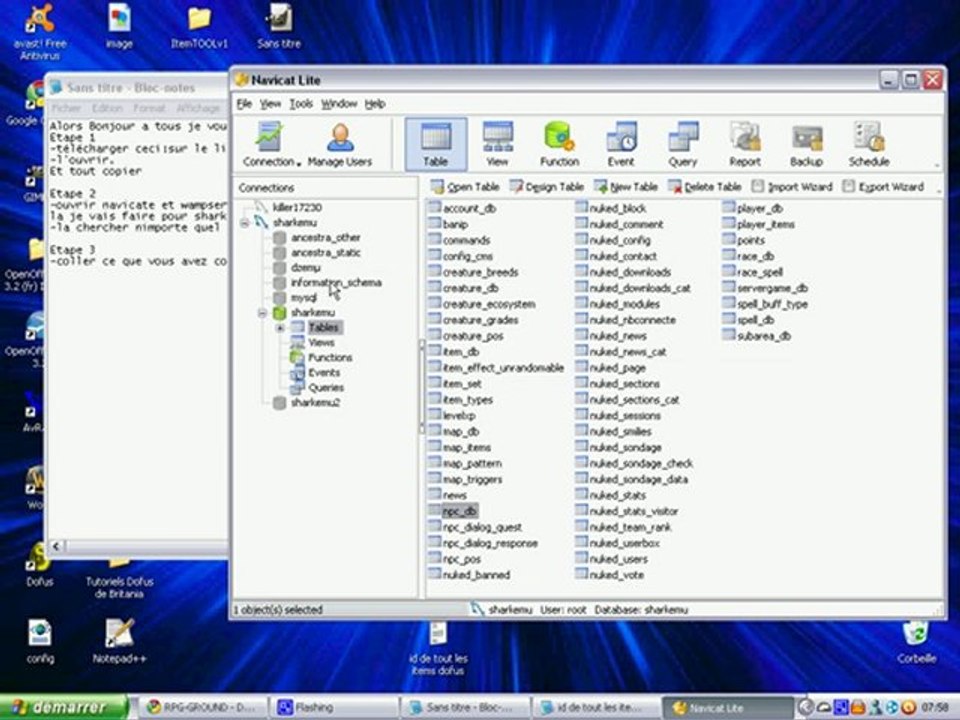
Task: Open the image desktop icon
Action: tap(119, 26)
